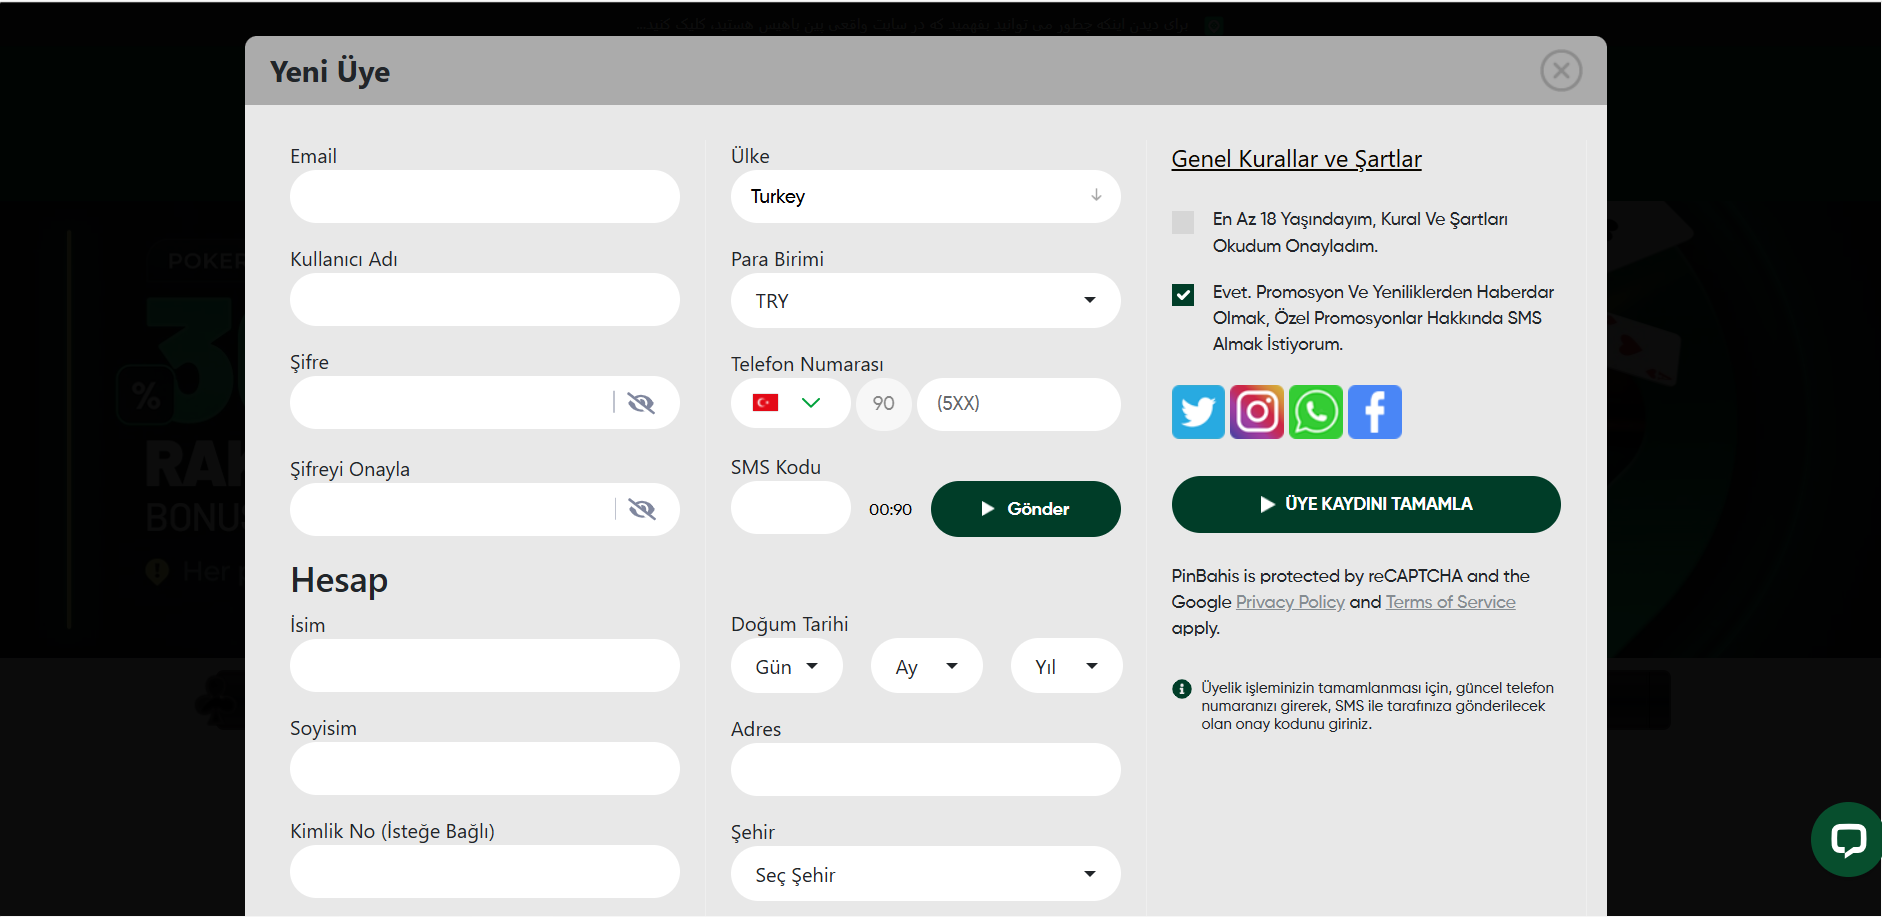Open the phone country flag selector
This screenshot has width=1882, height=917.
[791, 403]
